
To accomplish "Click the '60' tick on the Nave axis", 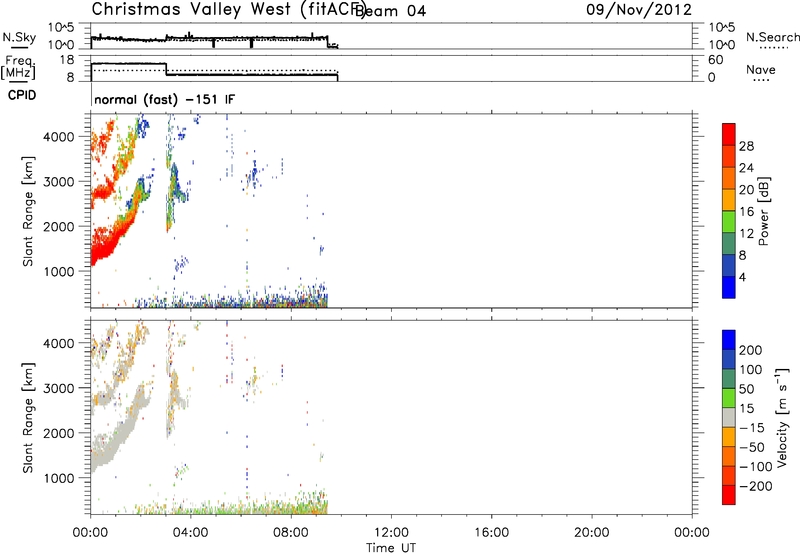I will (x=716, y=60).
